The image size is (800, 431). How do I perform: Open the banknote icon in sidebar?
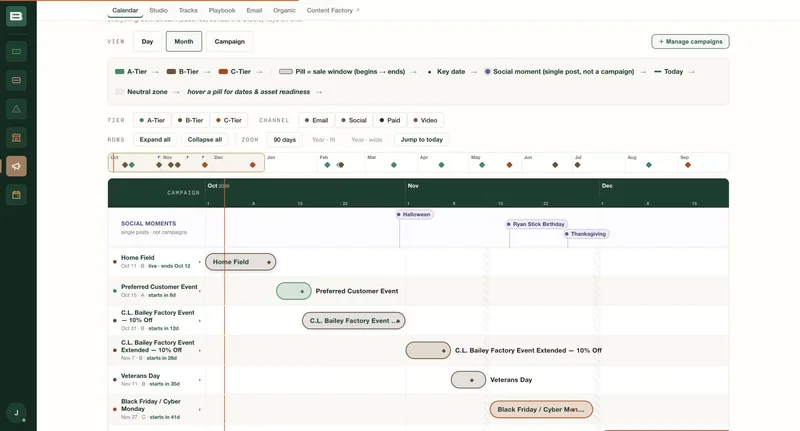(16, 52)
